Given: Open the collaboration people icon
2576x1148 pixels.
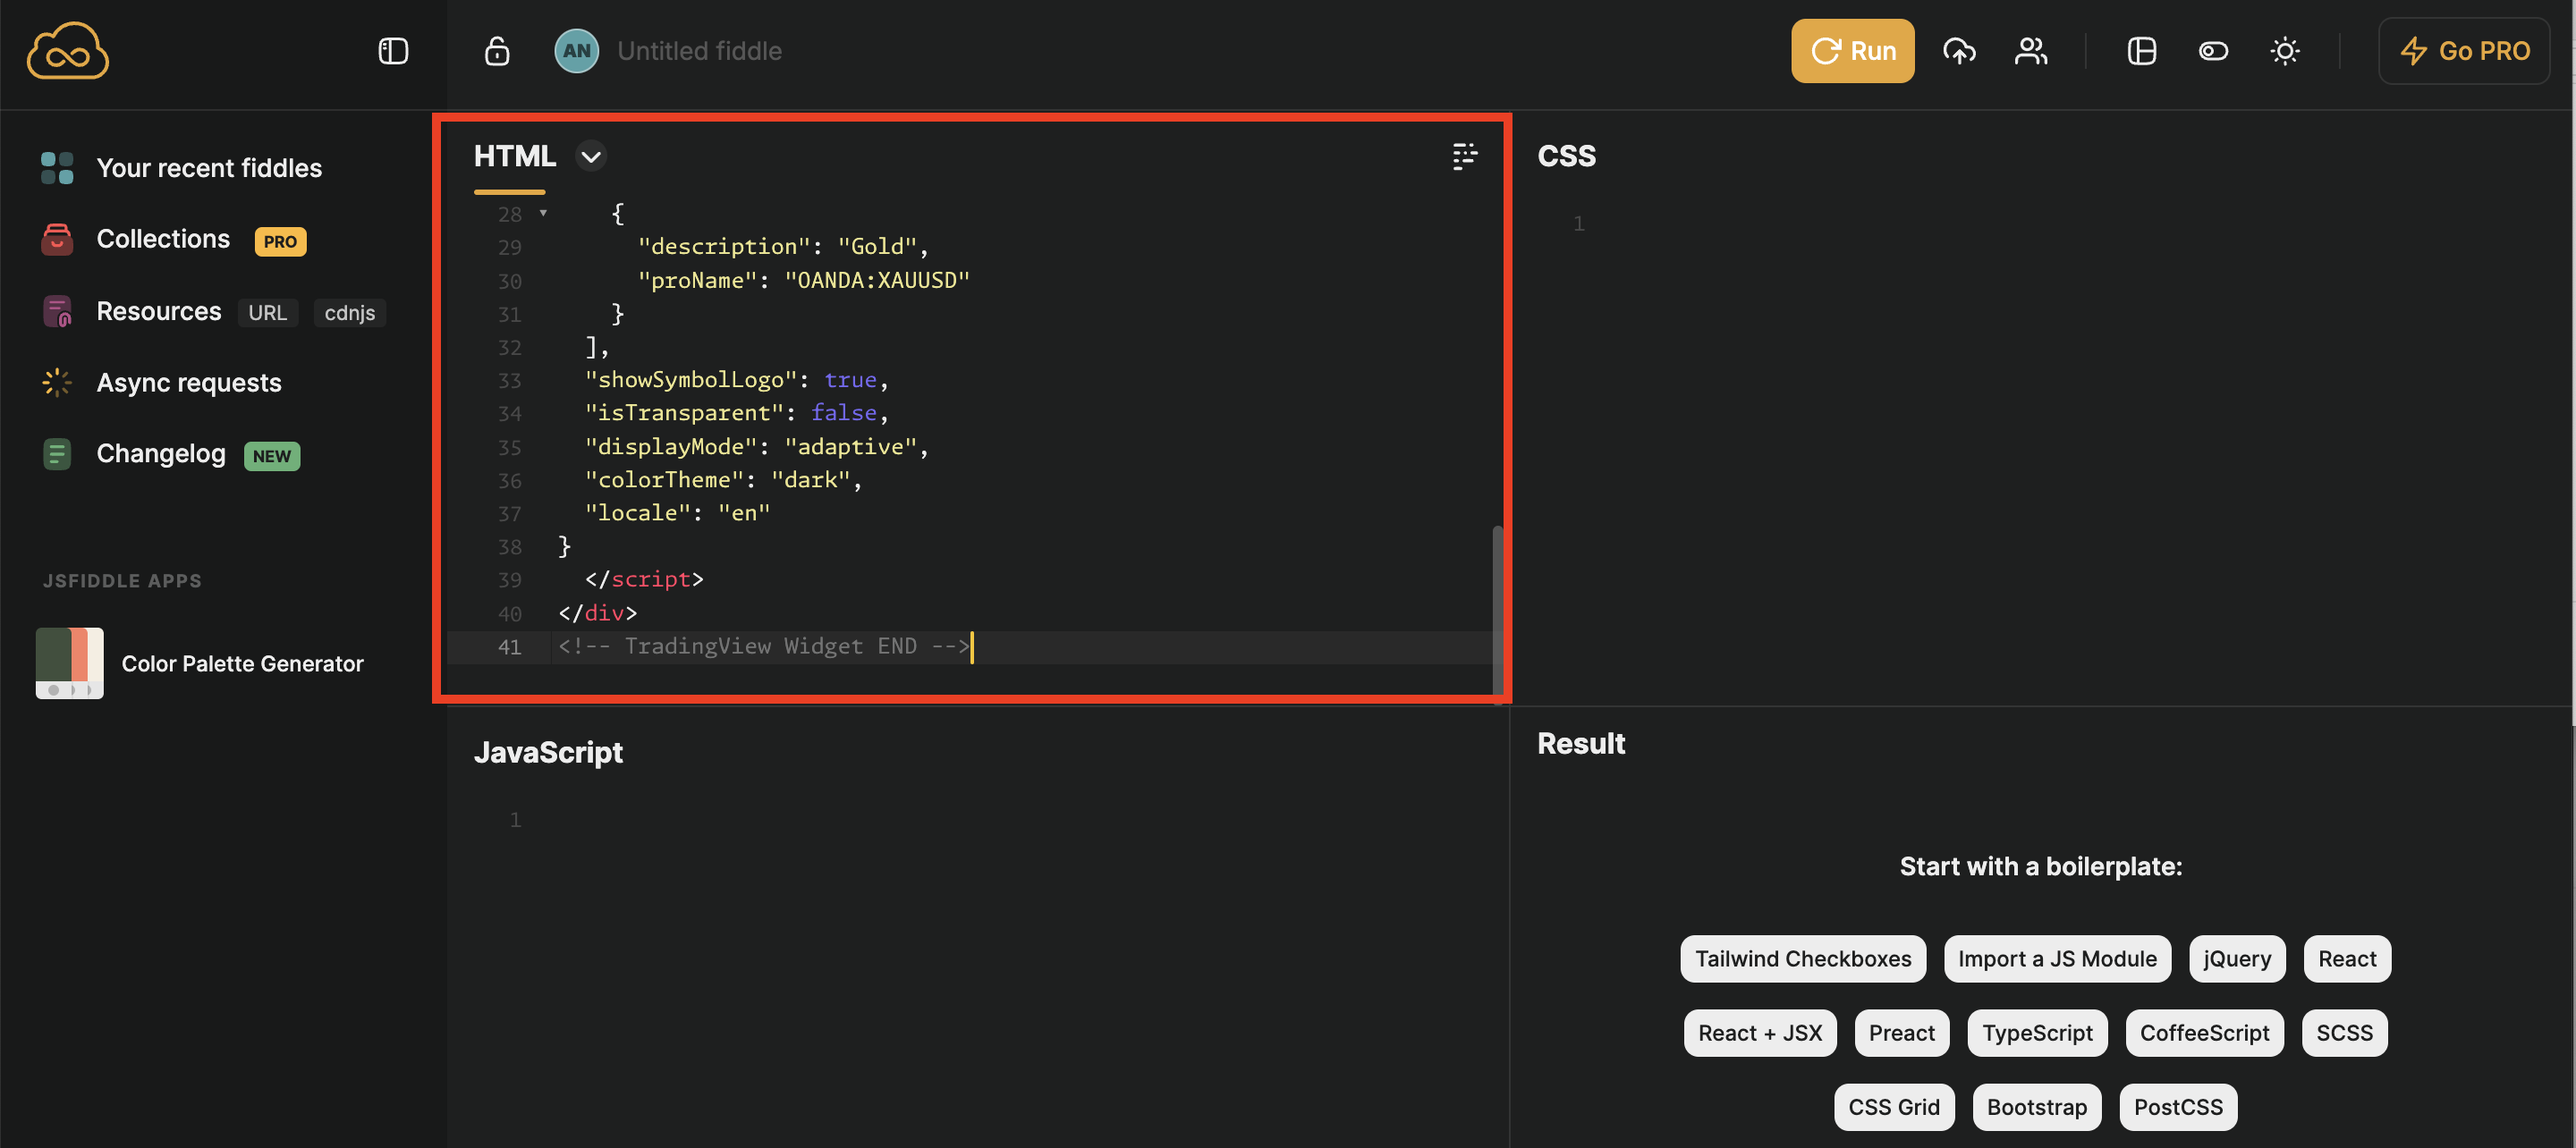Looking at the screenshot, I should click(x=2030, y=51).
